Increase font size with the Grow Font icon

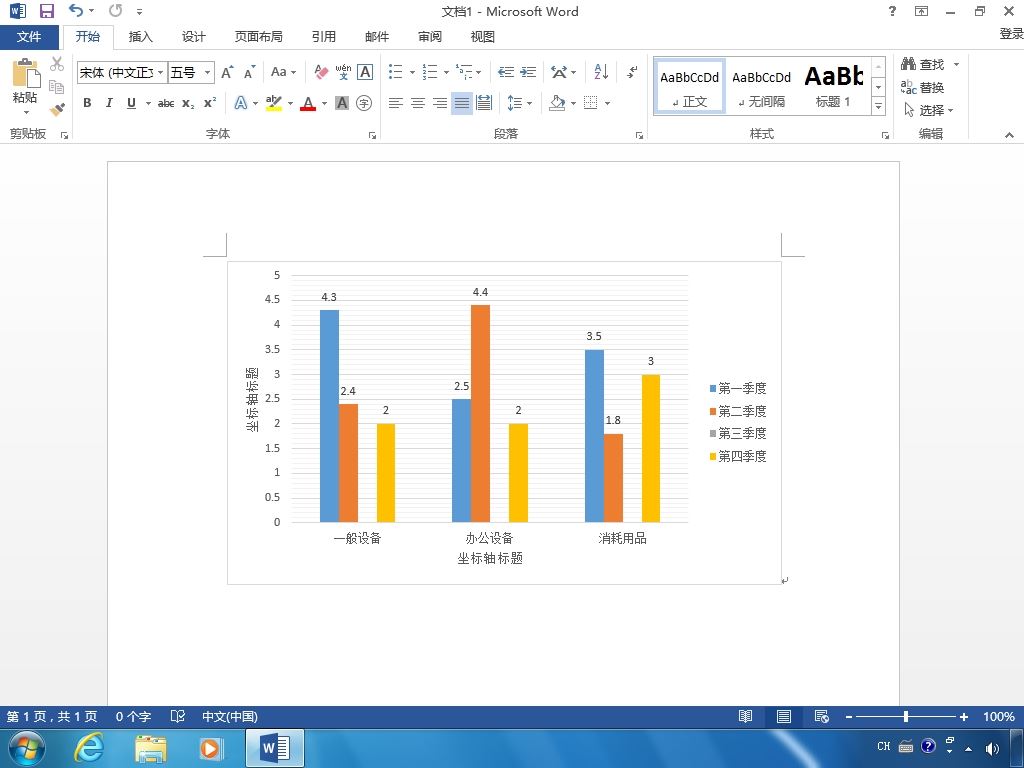point(227,72)
